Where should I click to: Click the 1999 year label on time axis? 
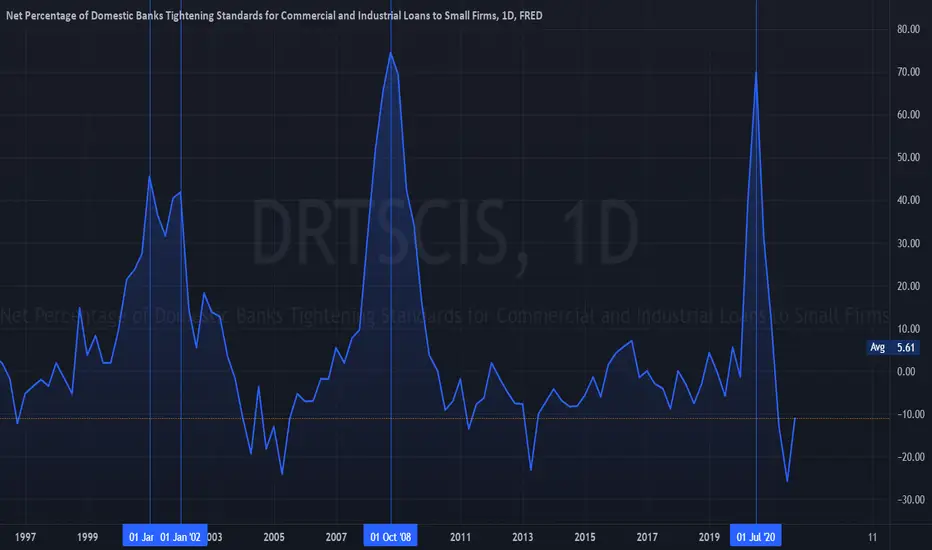87,538
